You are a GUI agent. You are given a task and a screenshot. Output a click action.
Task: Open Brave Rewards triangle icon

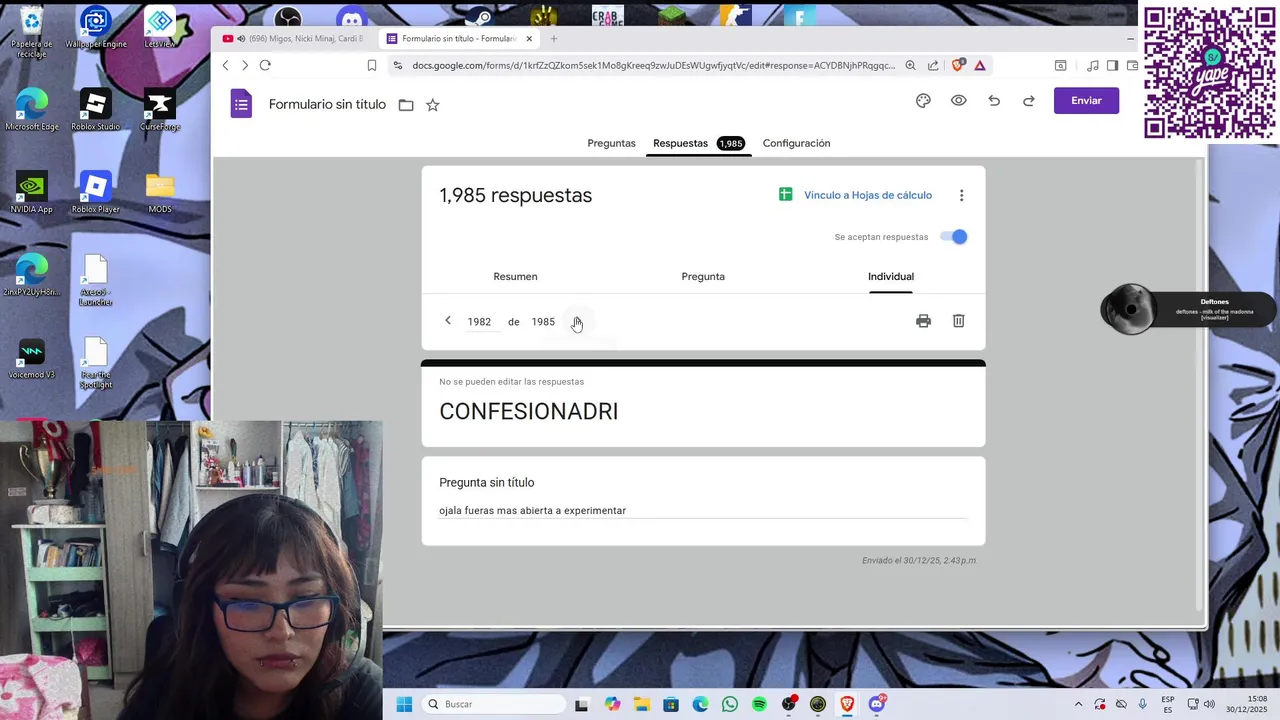click(980, 65)
